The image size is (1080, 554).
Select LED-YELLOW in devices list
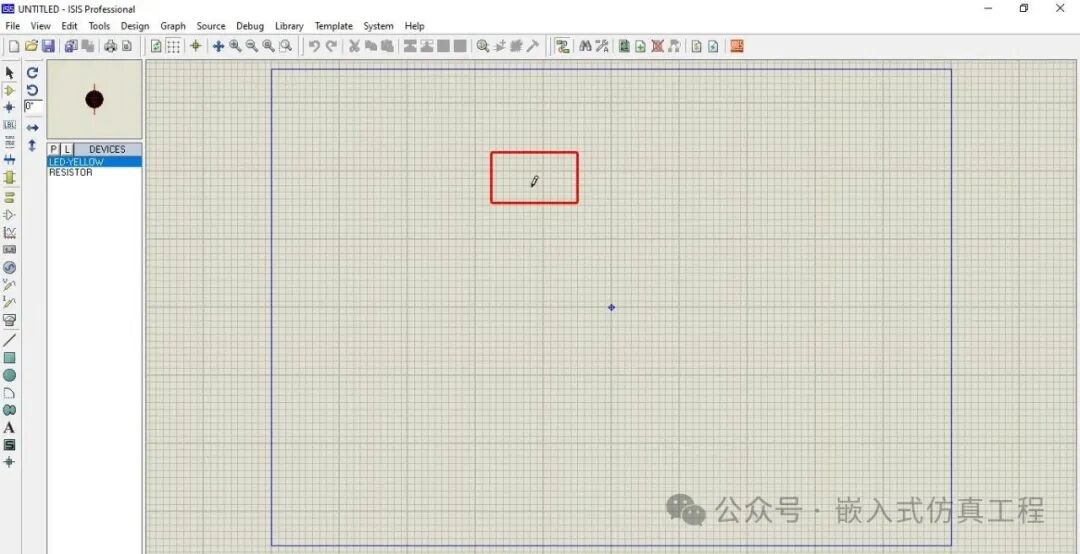pos(94,162)
